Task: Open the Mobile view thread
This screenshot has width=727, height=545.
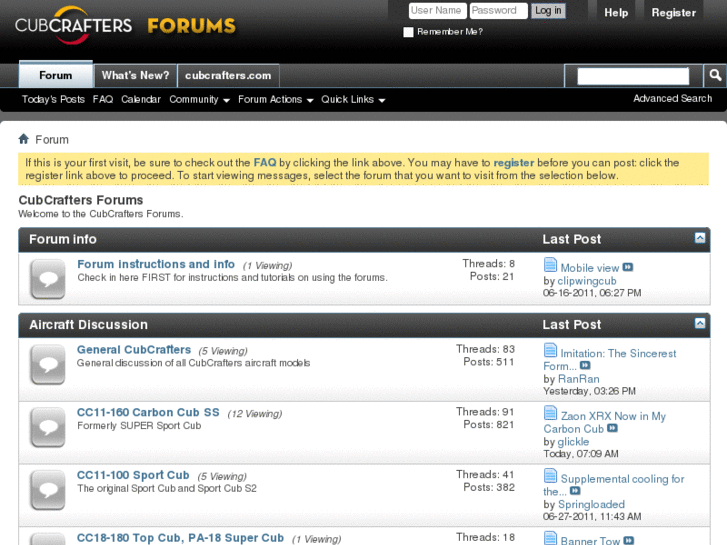Action: 590,268
